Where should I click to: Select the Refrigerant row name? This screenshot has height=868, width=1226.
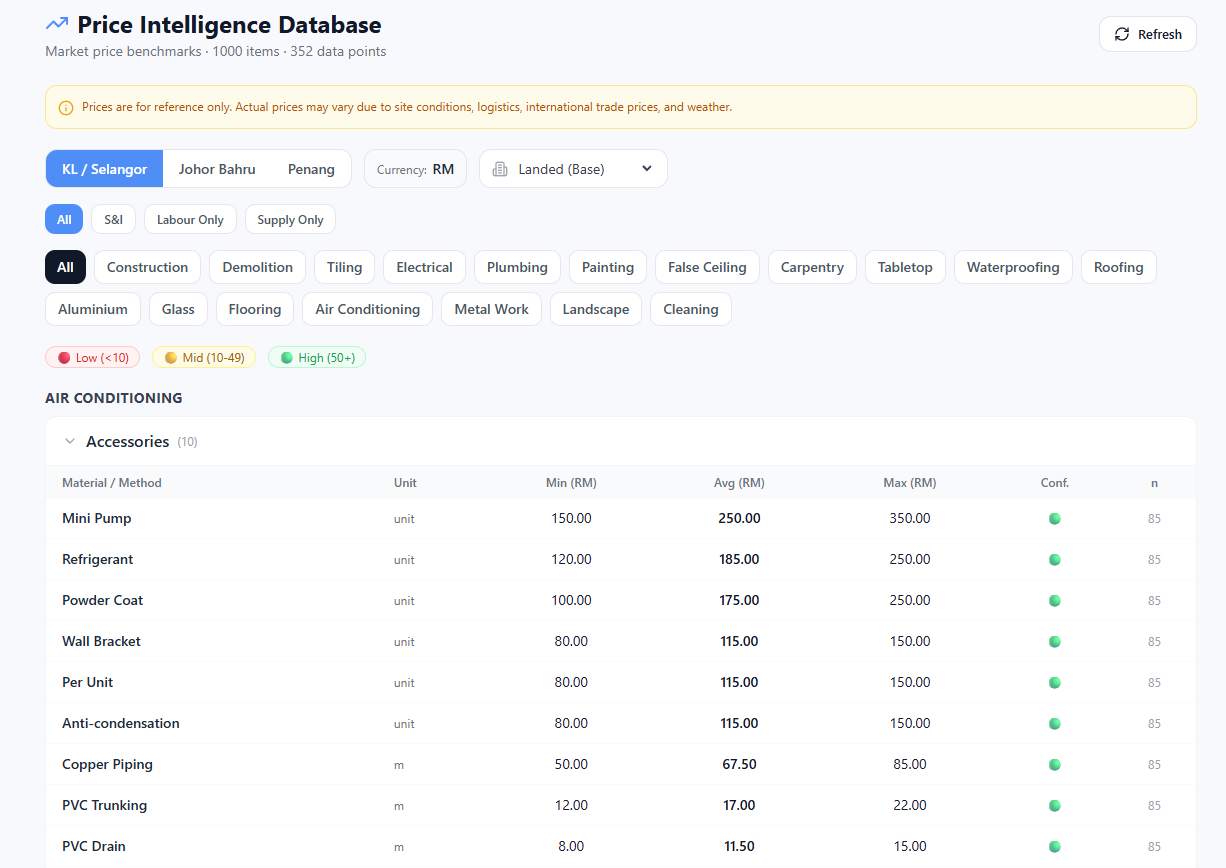pos(98,559)
